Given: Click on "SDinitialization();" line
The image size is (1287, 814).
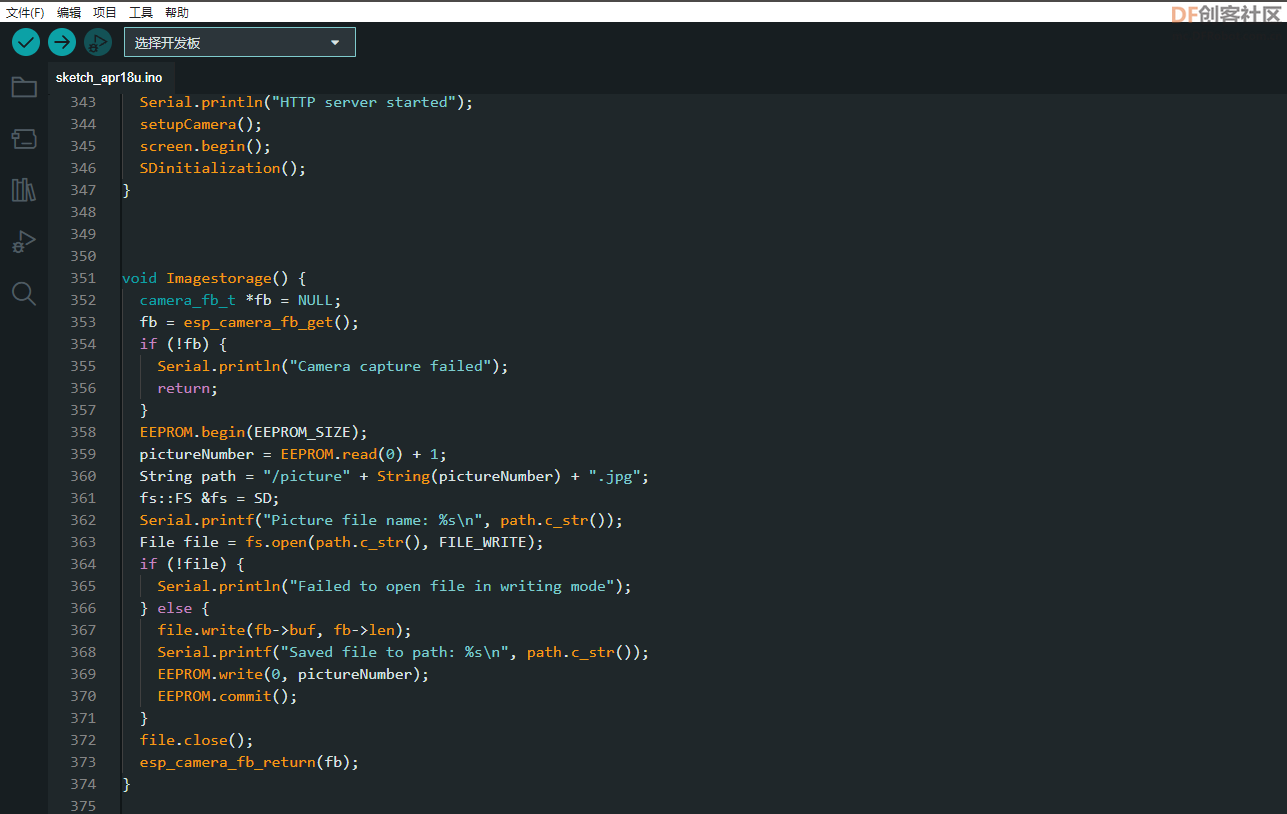Looking at the screenshot, I should click(223, 168).
